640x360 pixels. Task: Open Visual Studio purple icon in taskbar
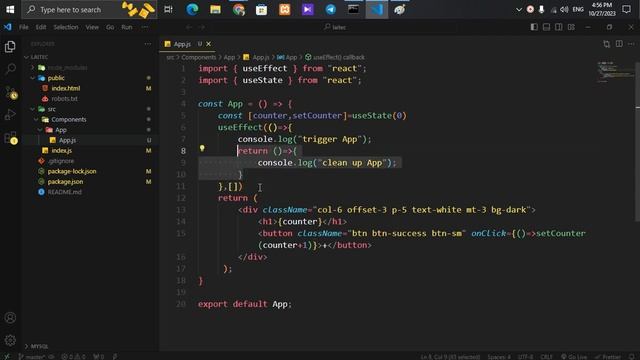pyautogui.click(x=308, y=9)
